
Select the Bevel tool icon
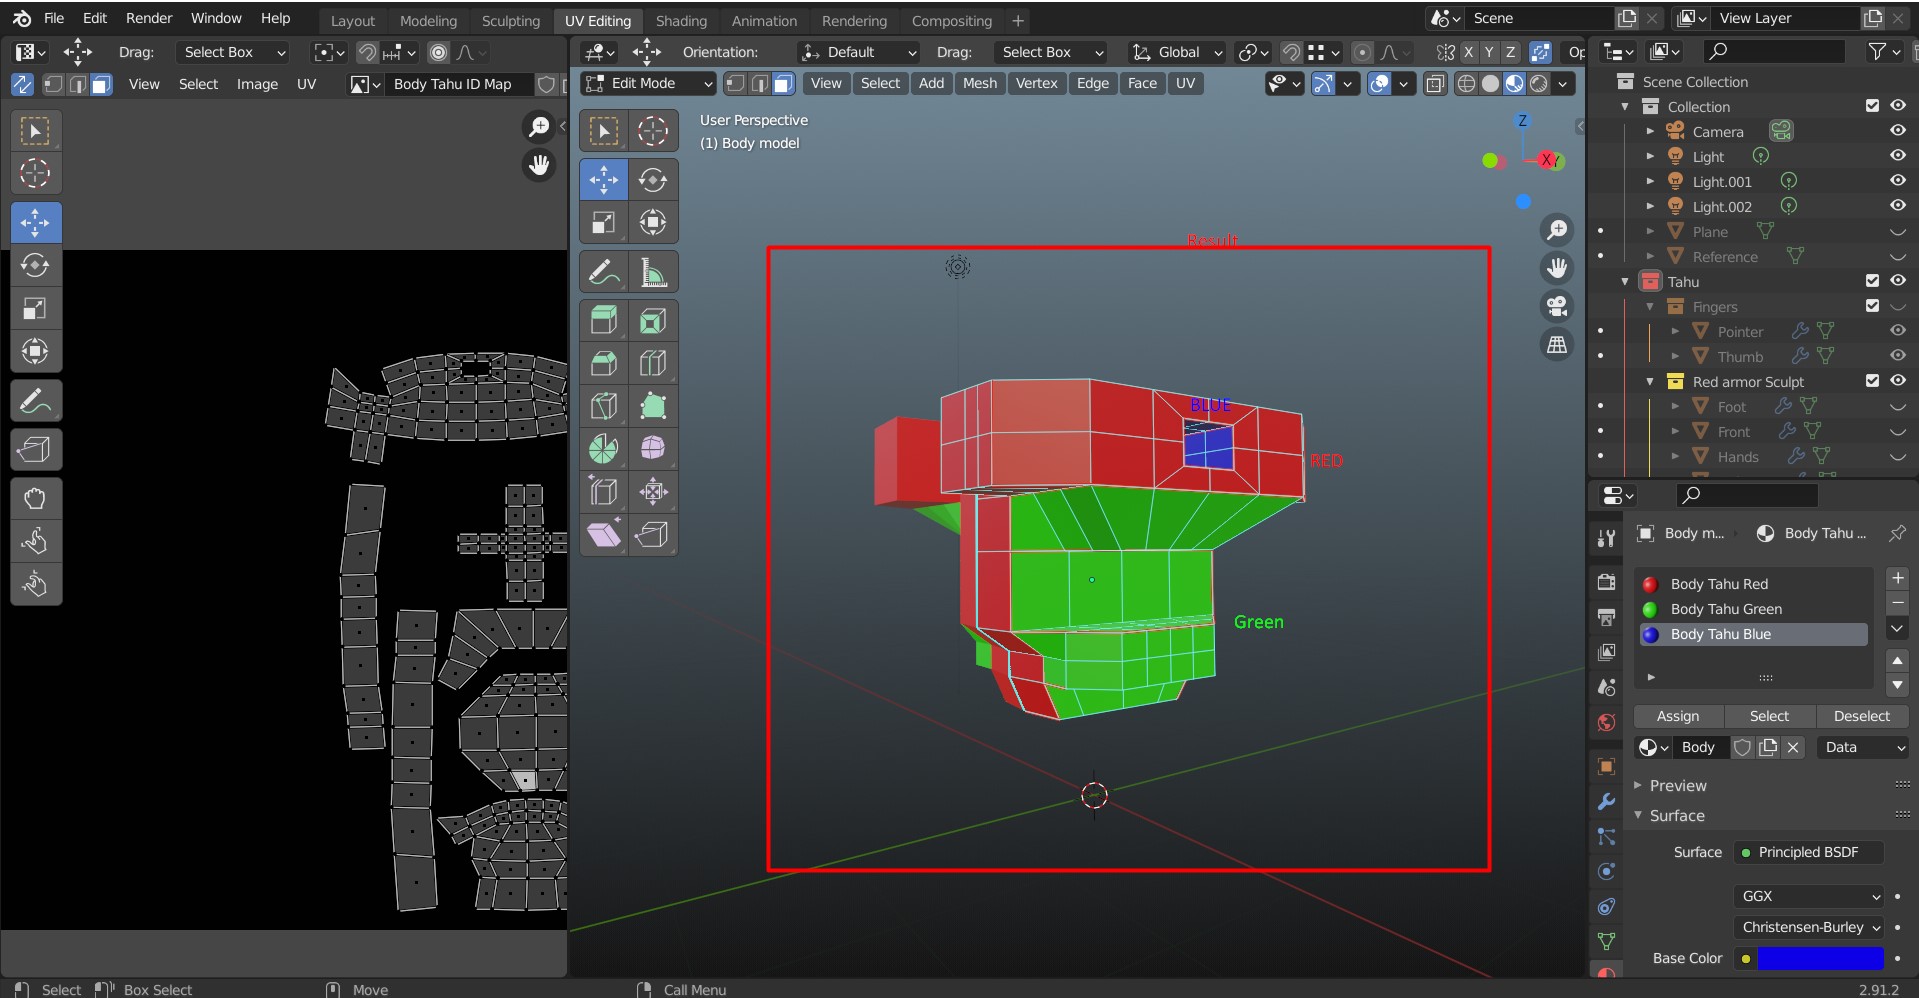point(603,363)
